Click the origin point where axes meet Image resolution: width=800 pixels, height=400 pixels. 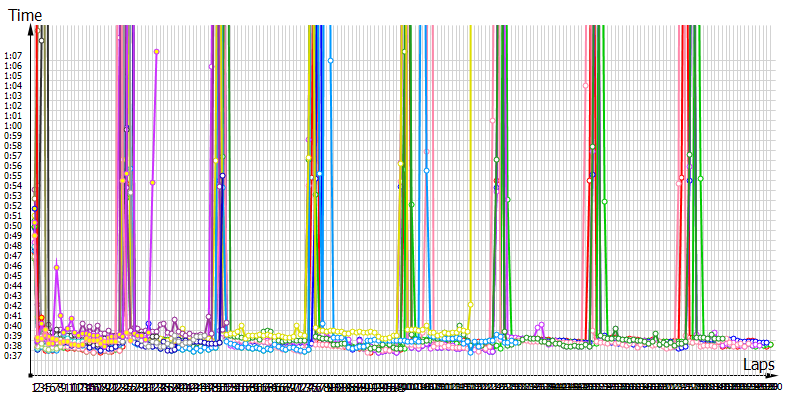pyautogui.click(x=33, y=375)
